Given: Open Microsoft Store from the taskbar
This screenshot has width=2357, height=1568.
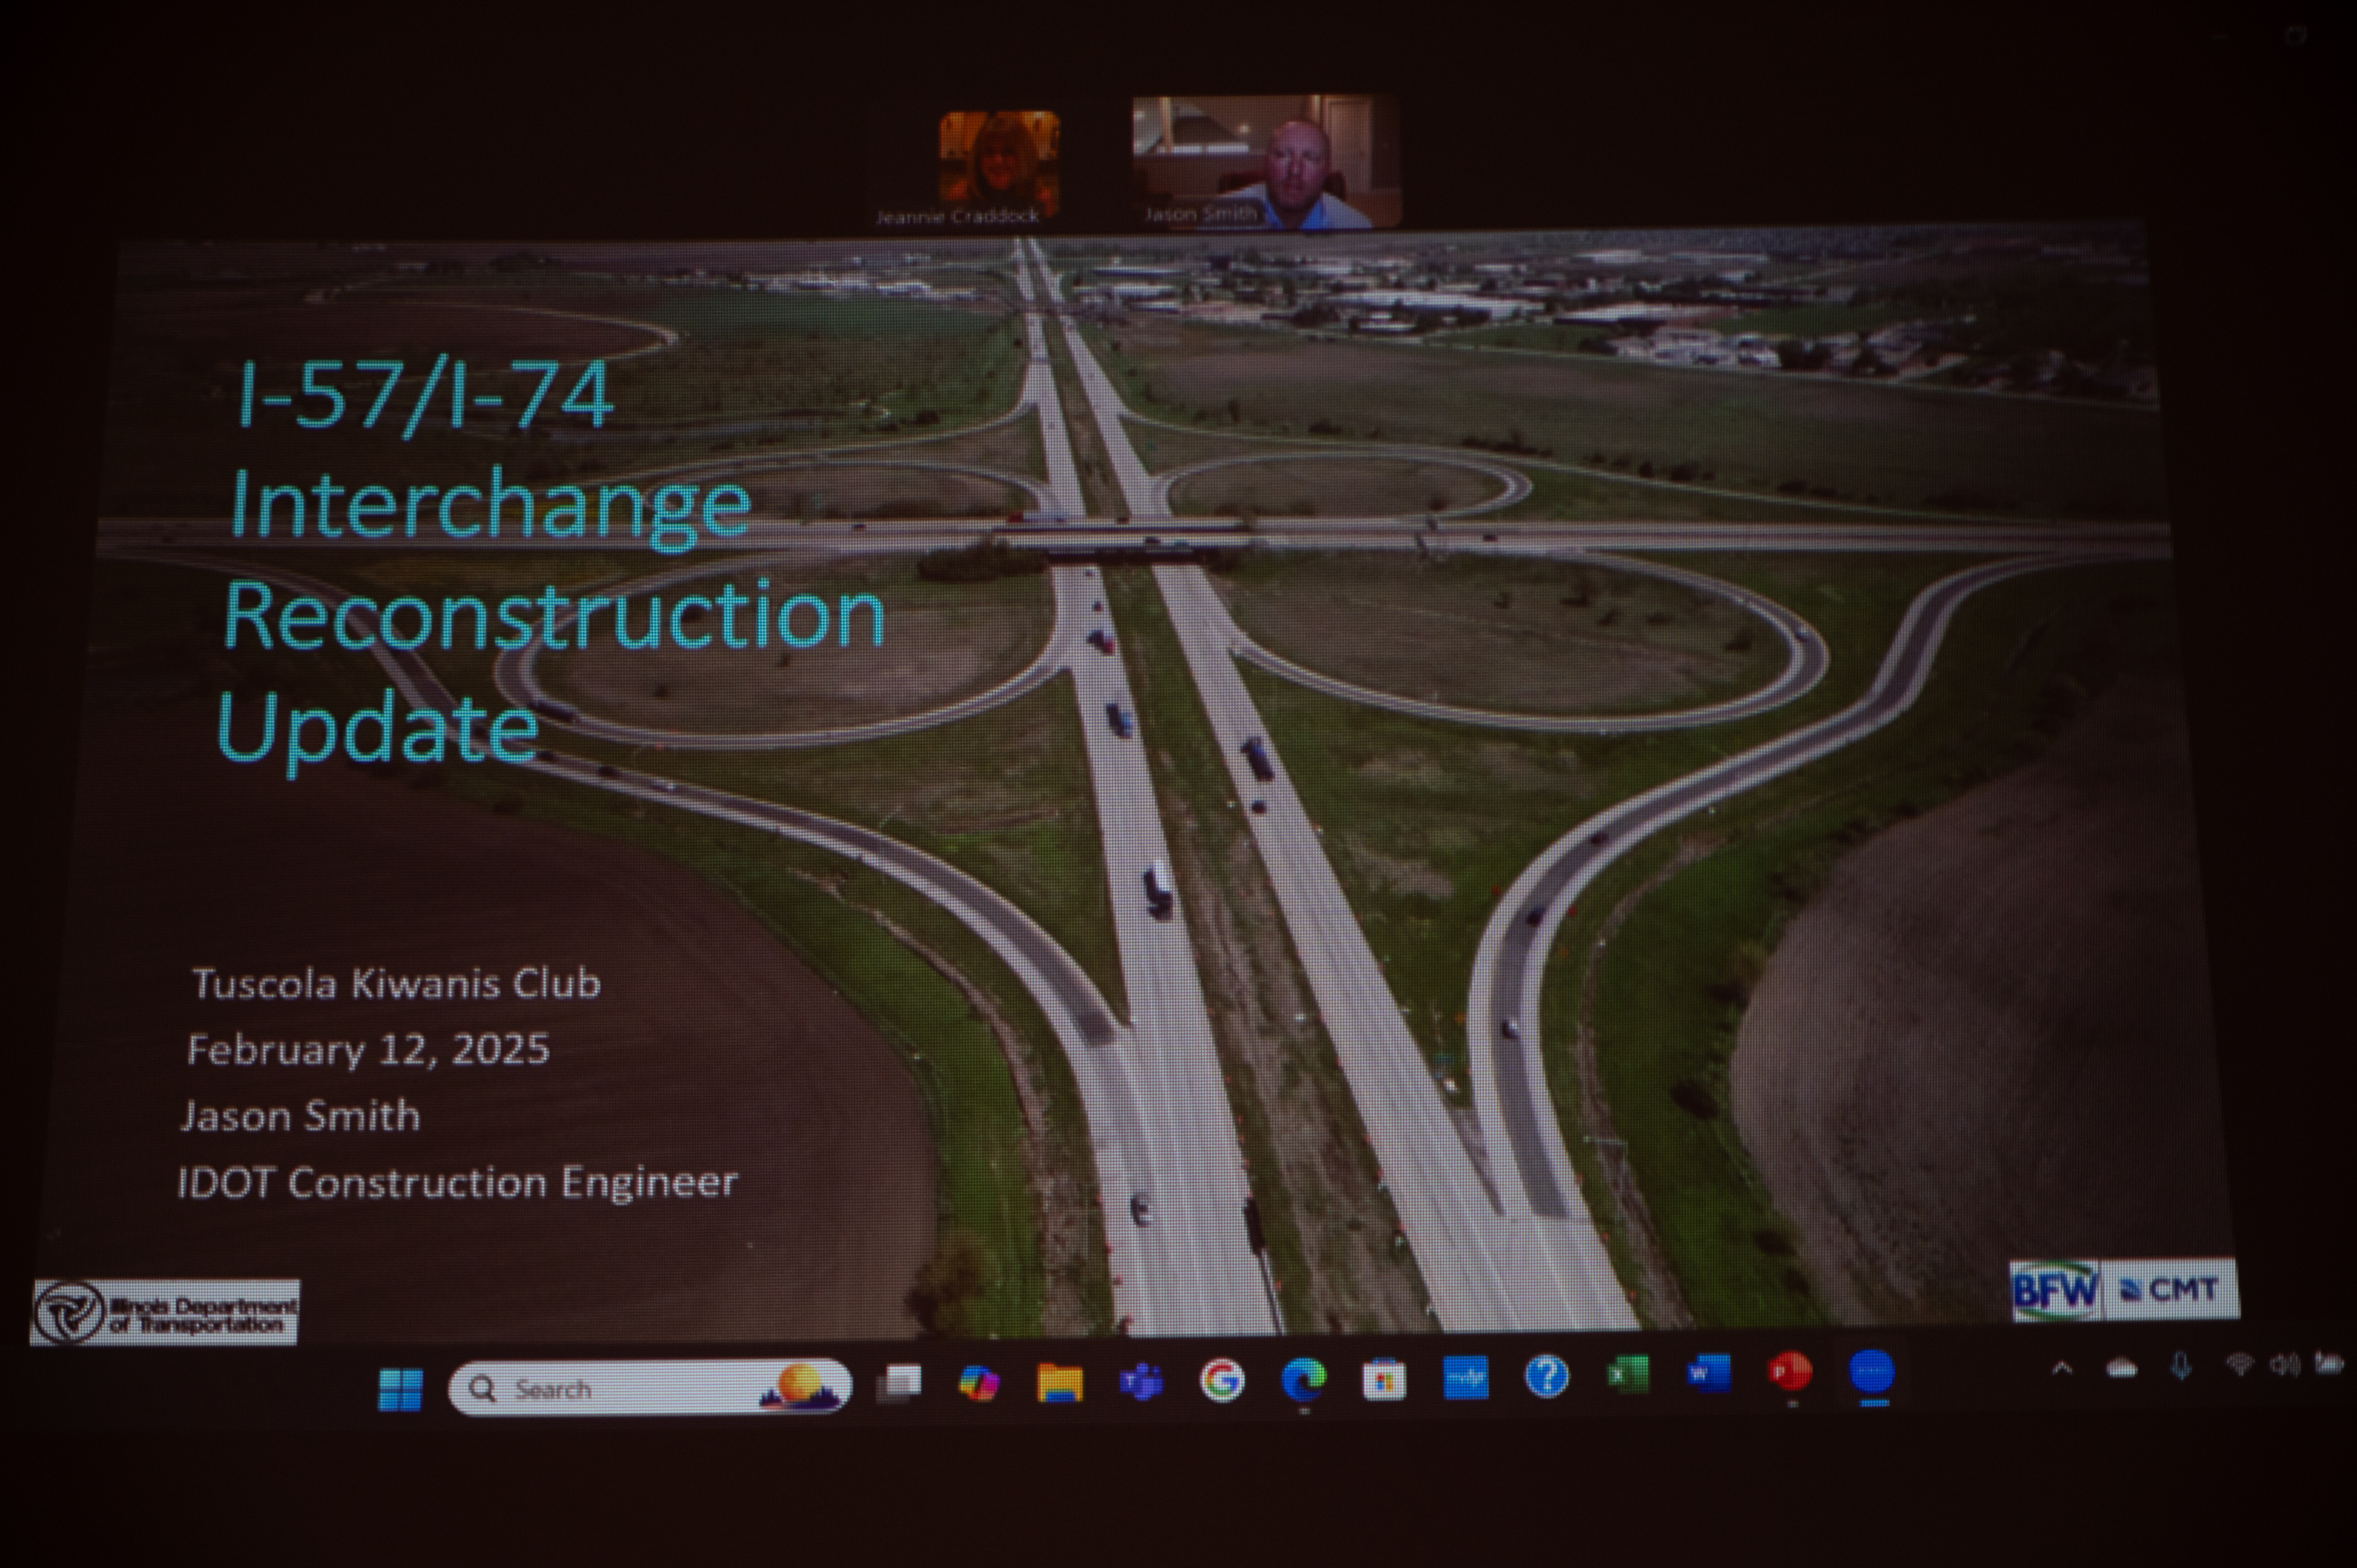Looking at the screenshot, I should pos(1384,1380).
